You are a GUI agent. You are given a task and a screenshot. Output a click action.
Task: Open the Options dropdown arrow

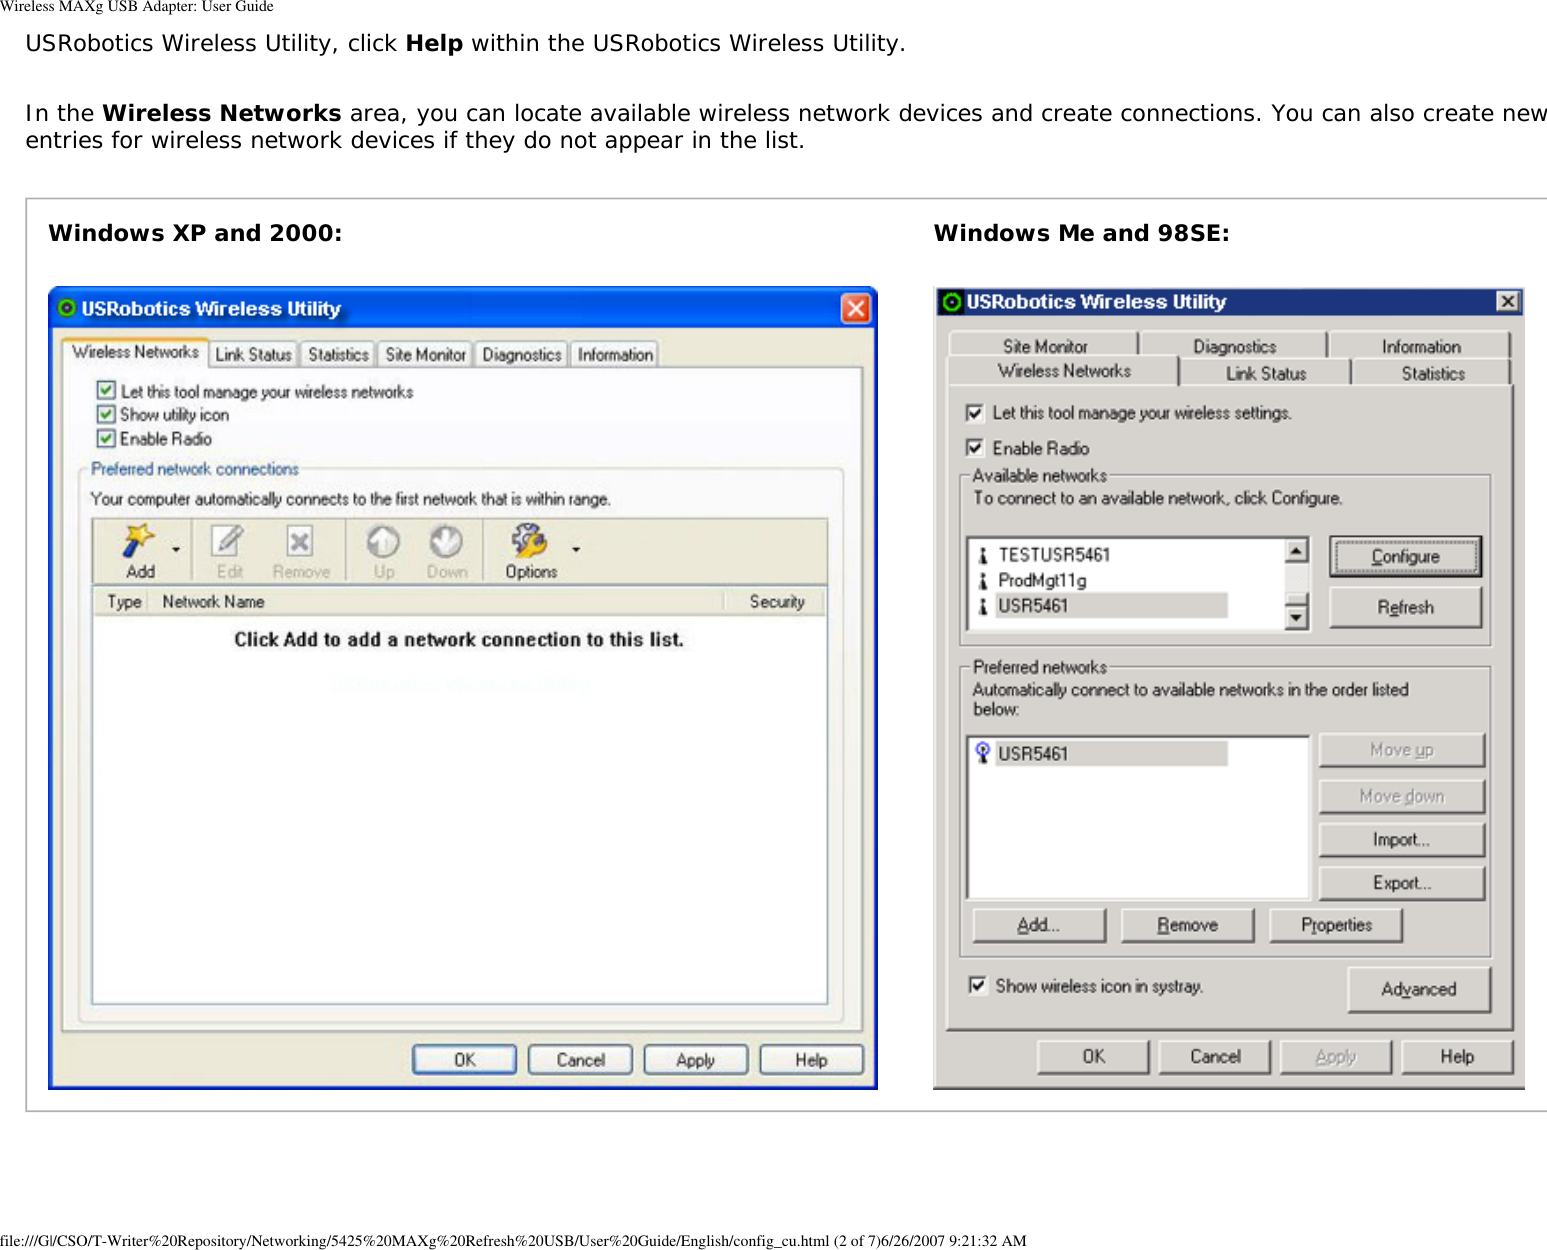[x=576, y=549]
